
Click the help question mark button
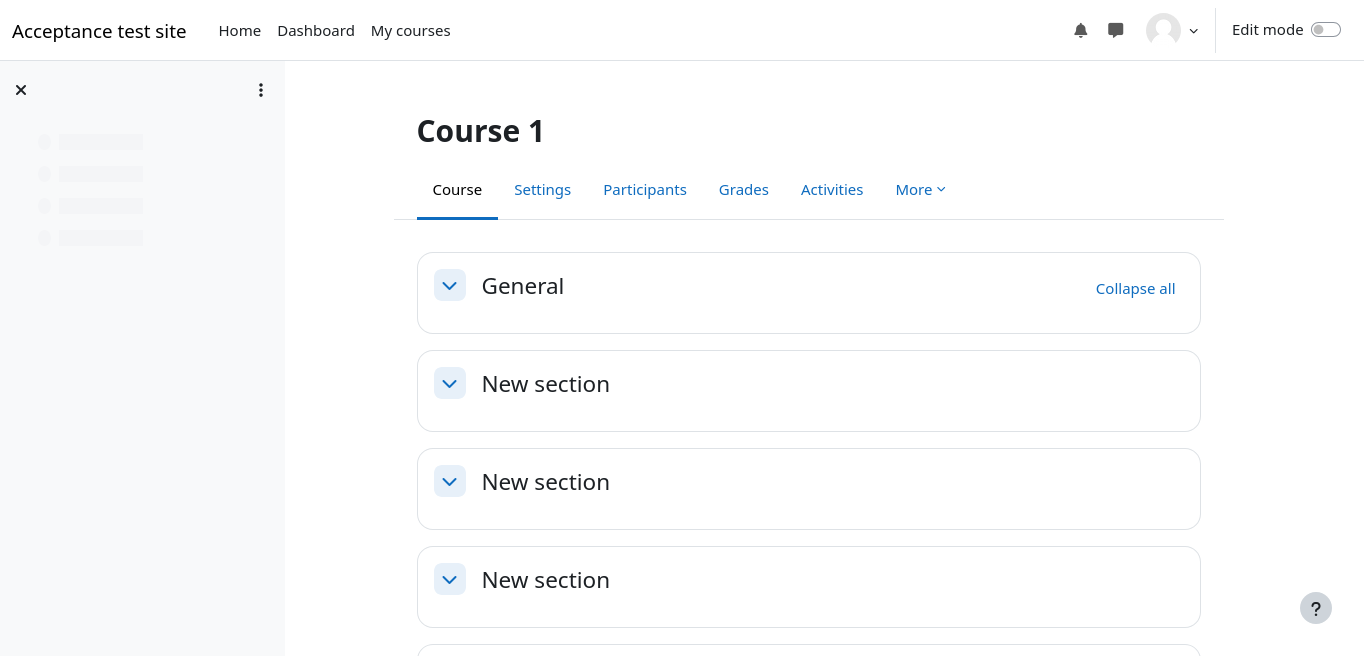point(1316,608)
